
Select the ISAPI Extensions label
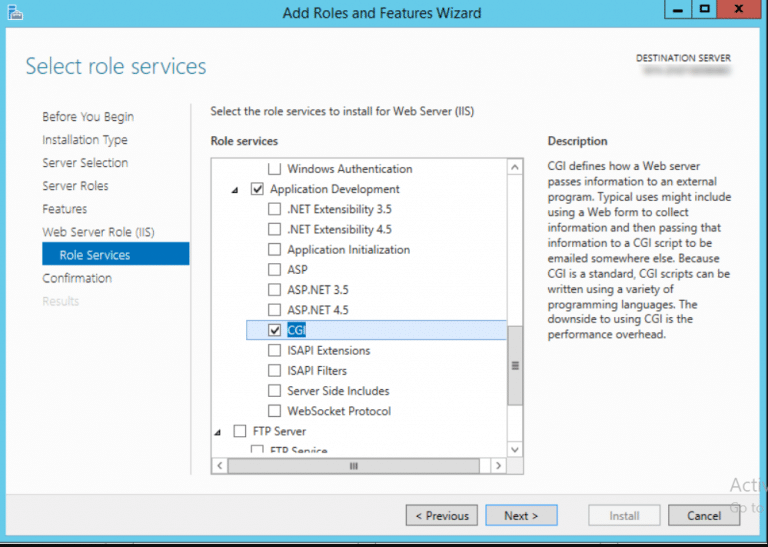pyautogui.click(x=329, y=350)
